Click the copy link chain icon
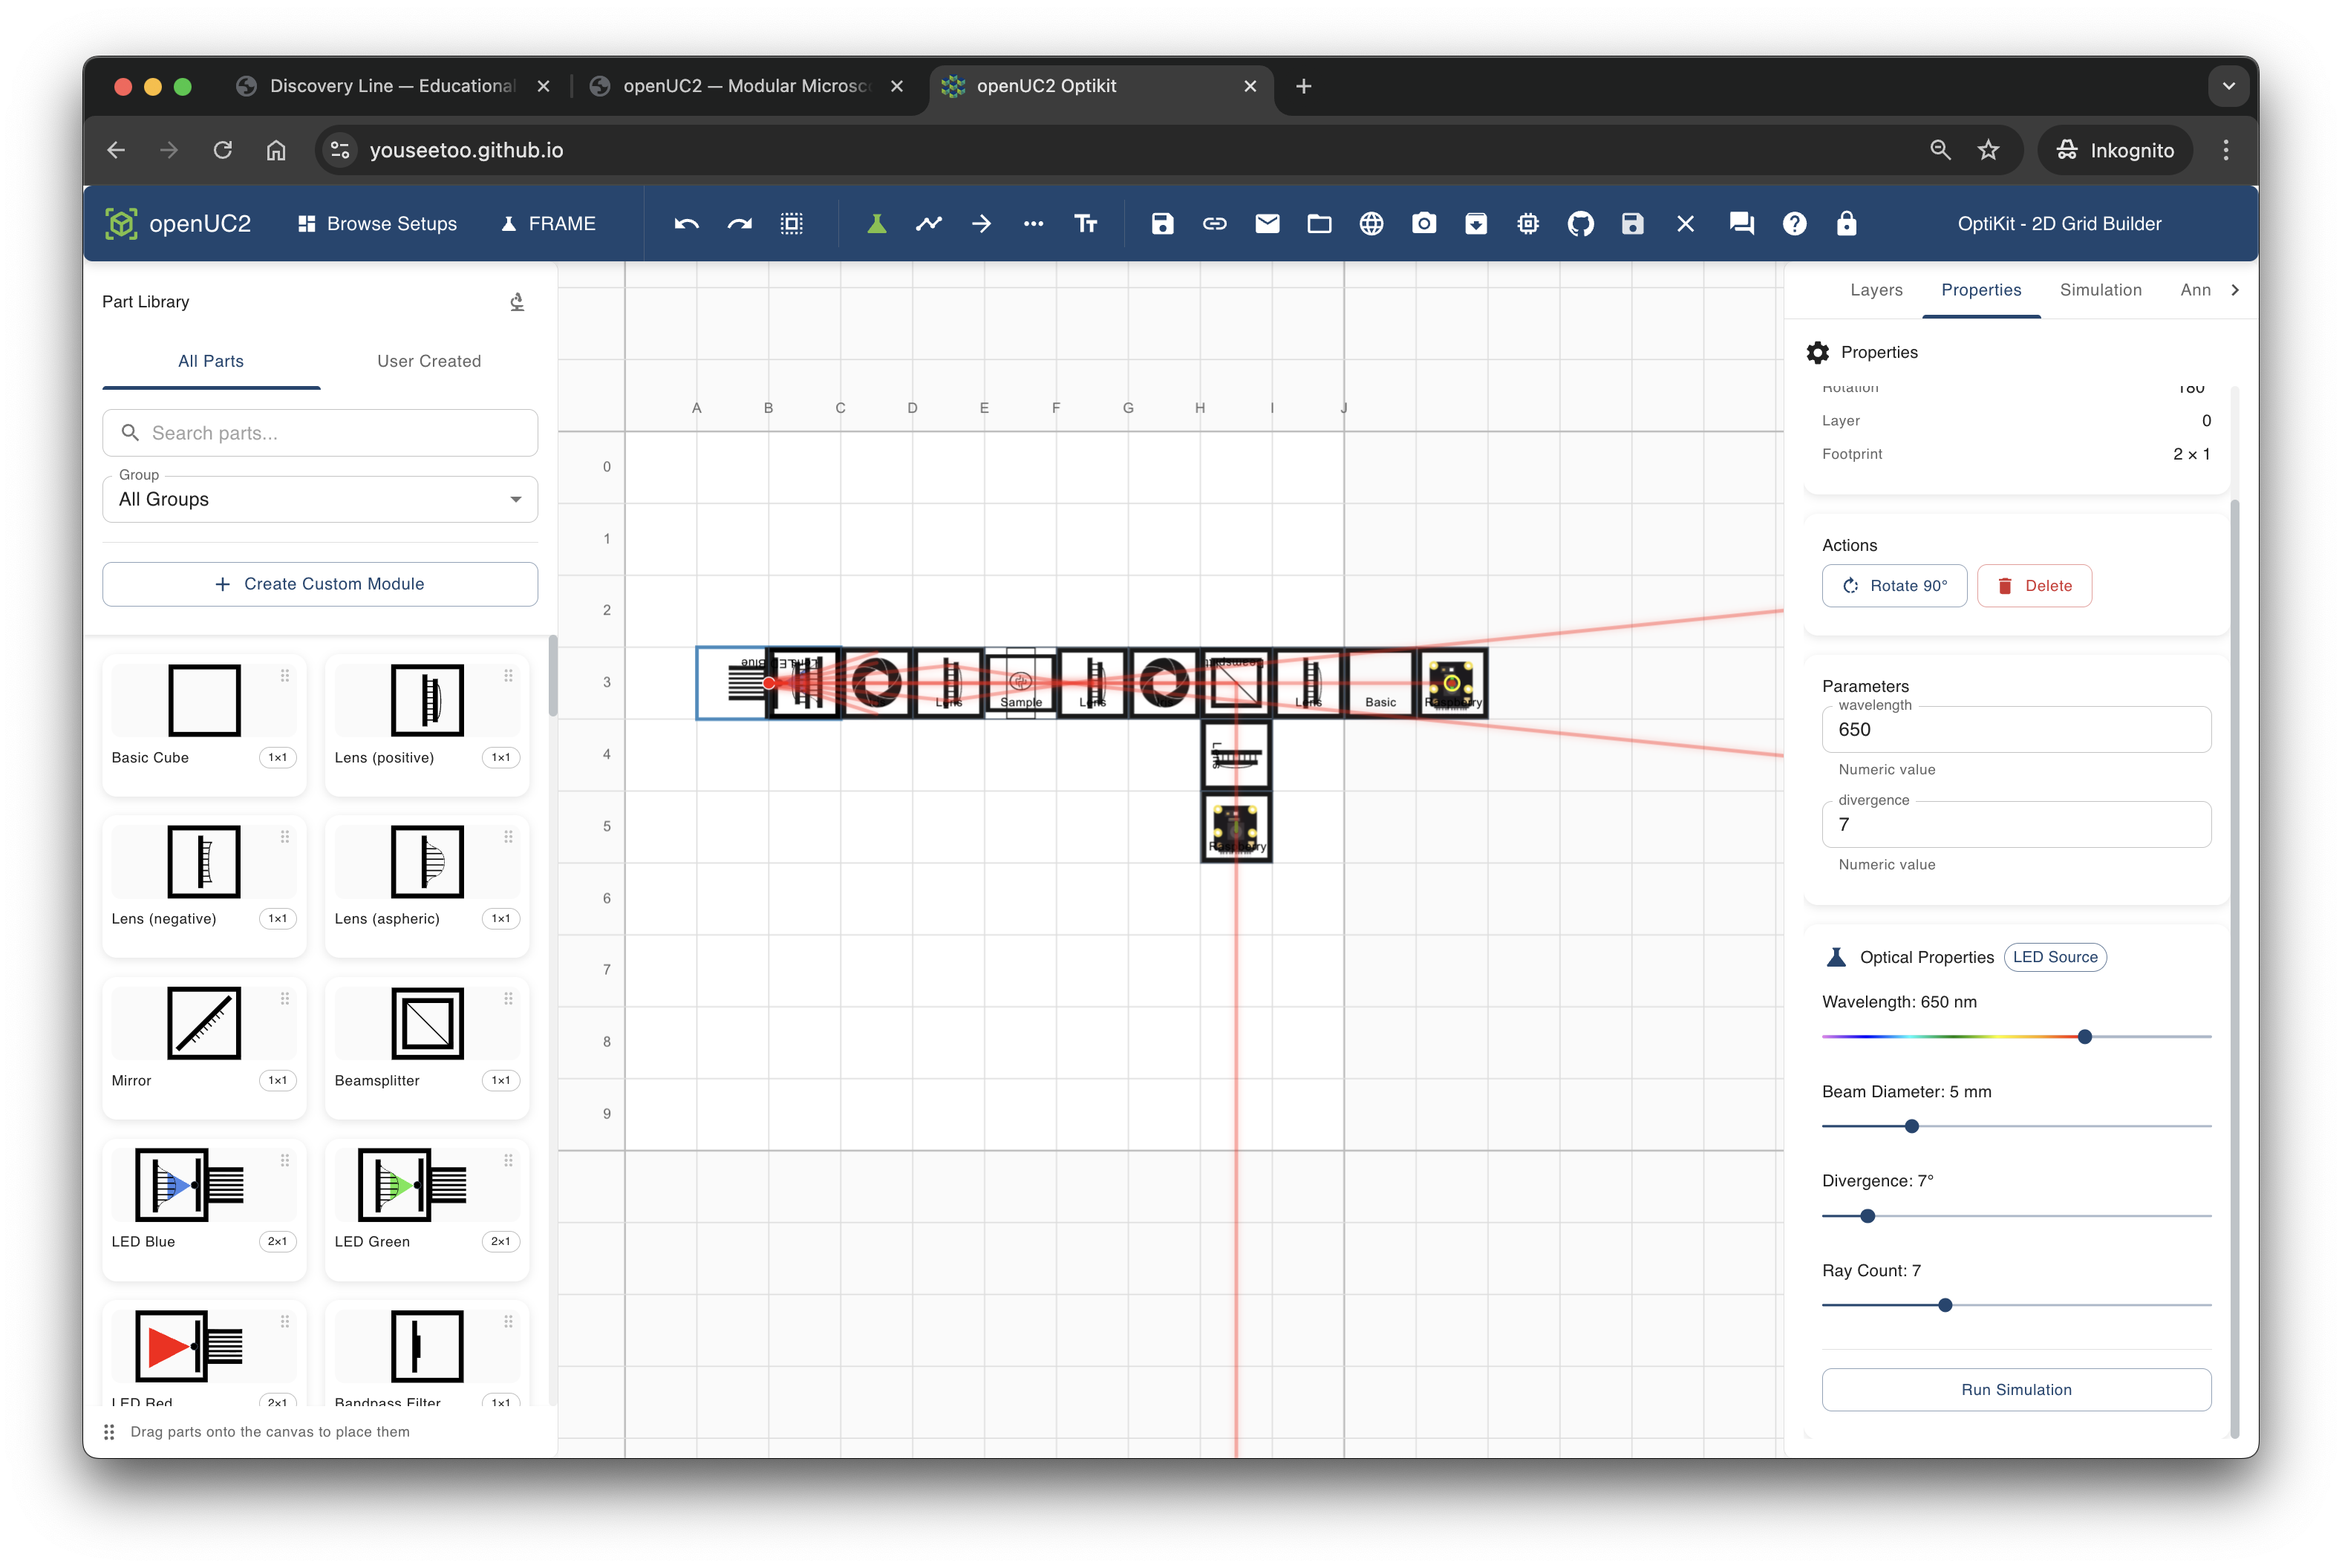 click(1214, 224)
